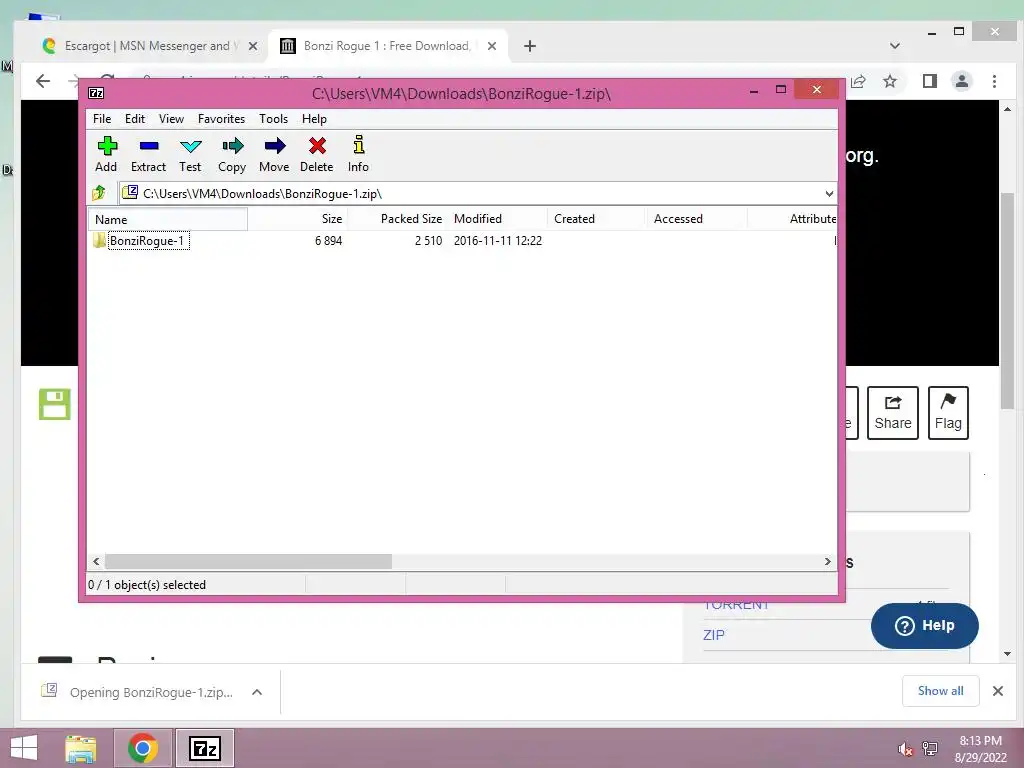Click Chrome share page icon
Screen dimensions: 1024x768
(858, 82)
